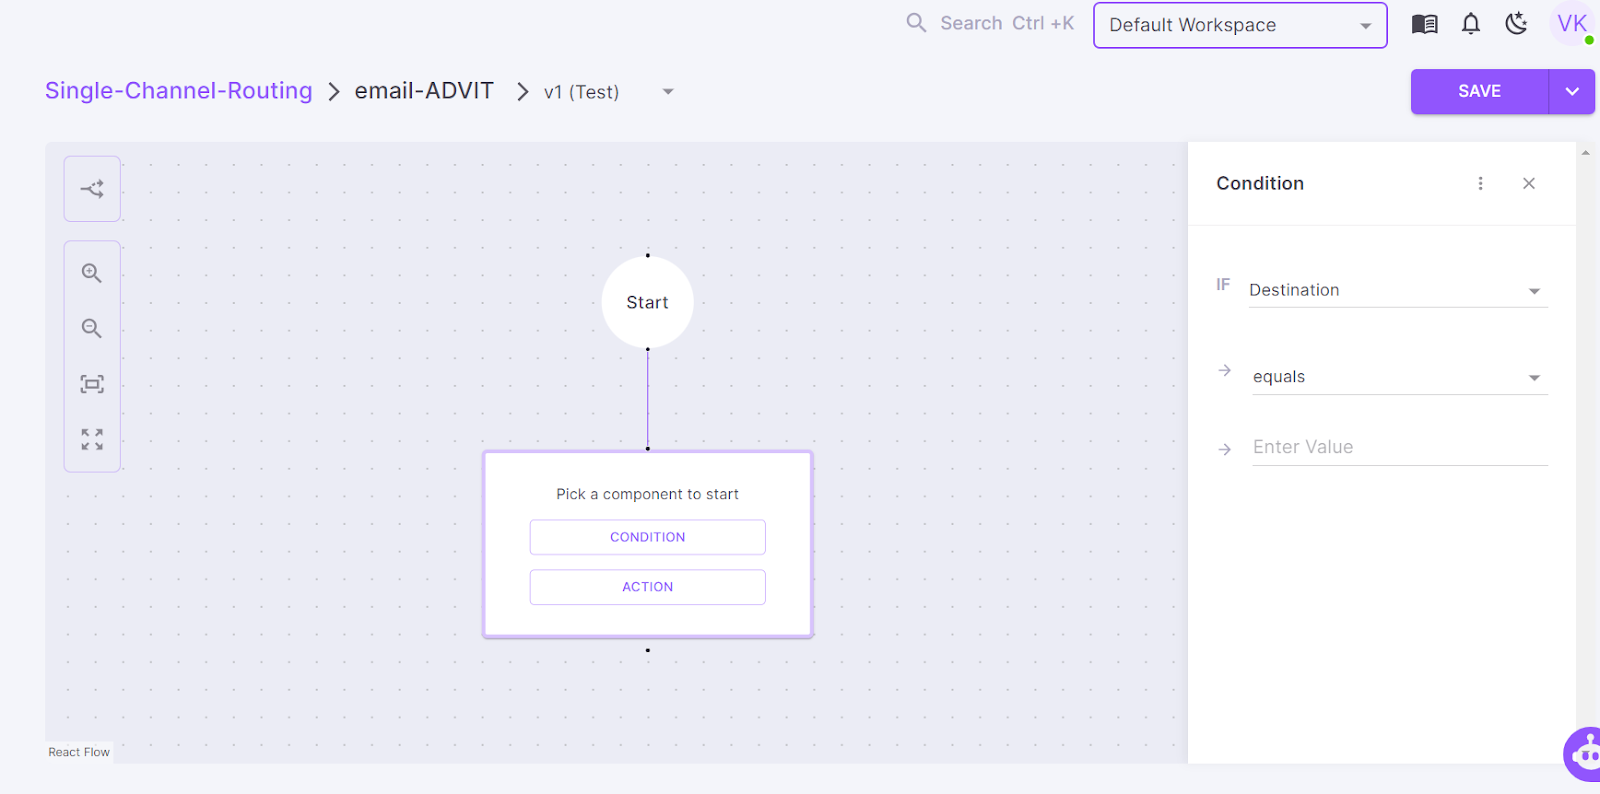
Task: Click the Enter Value input field
Action: click(1399, 447)
